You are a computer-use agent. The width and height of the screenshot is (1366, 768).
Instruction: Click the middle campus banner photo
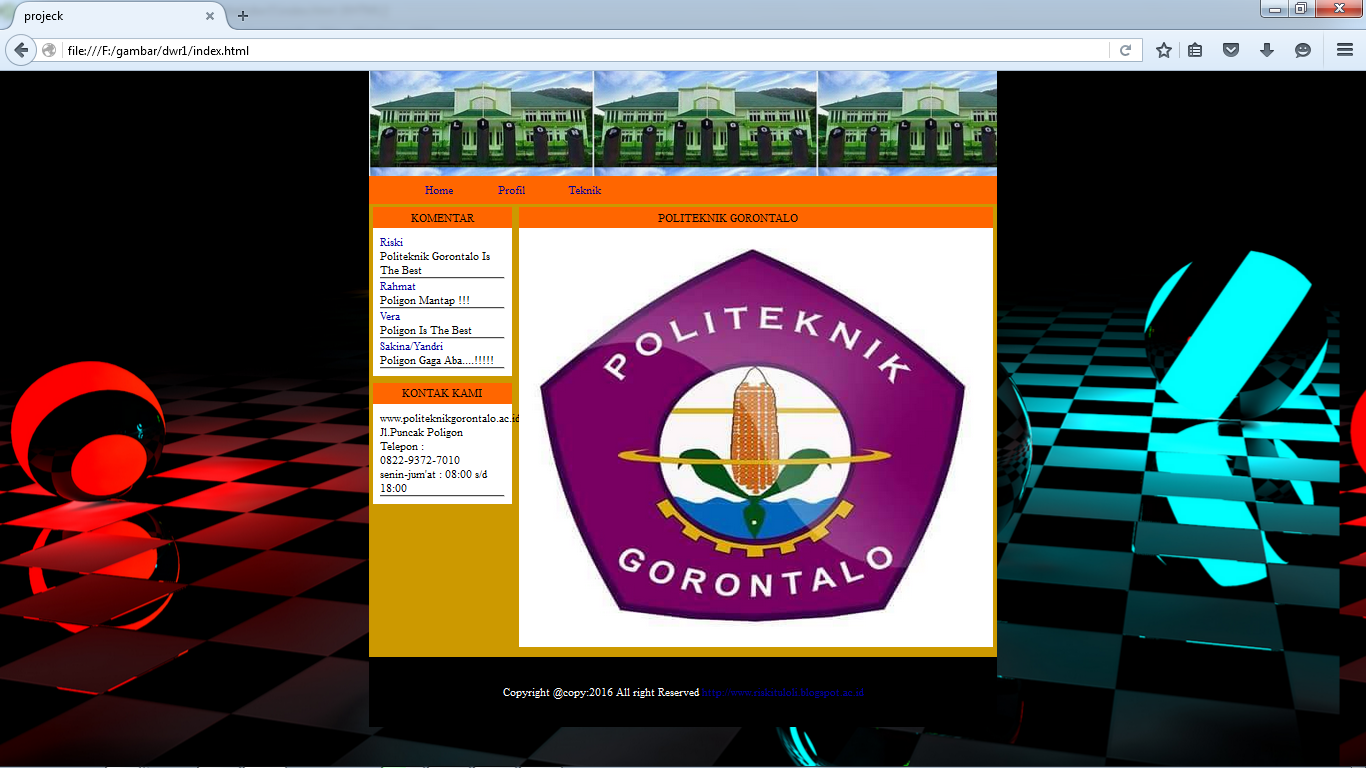(705, 123)
